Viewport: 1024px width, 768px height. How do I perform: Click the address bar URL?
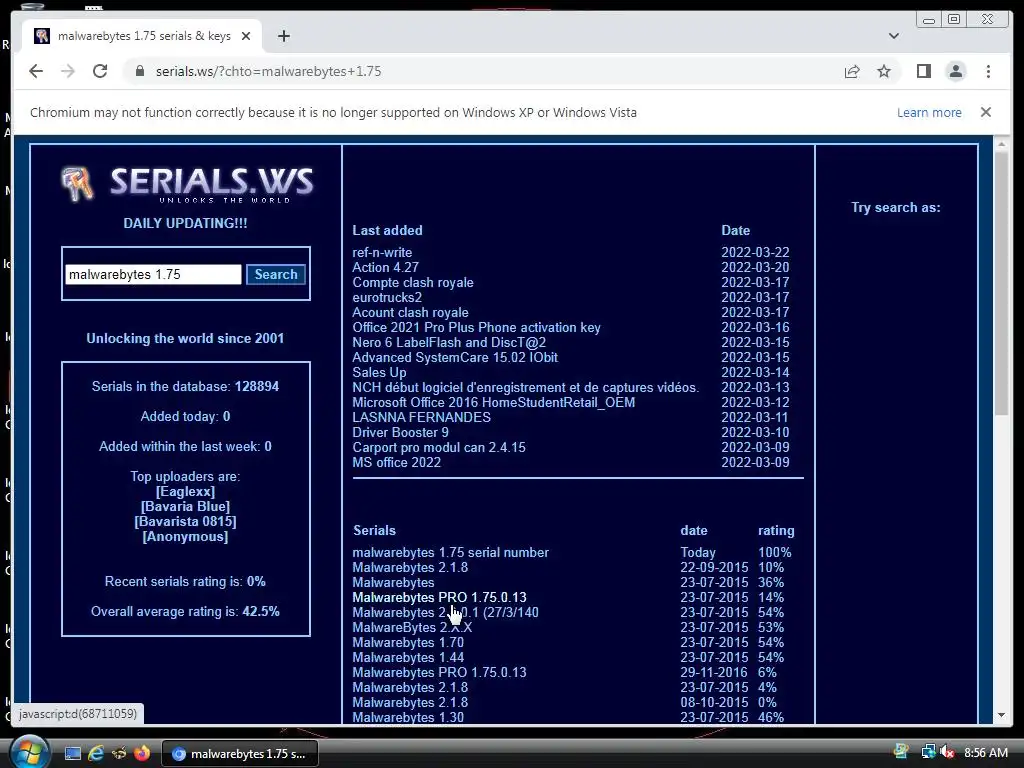click(x=268, y=71)
